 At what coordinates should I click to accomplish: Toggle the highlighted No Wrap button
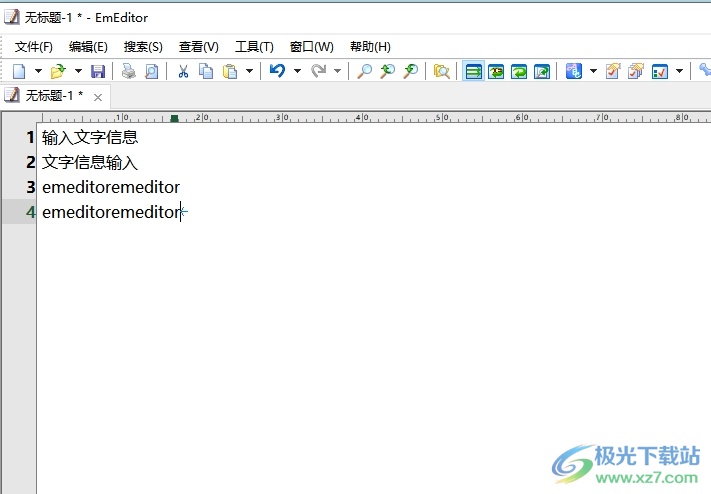coord(473,71)
